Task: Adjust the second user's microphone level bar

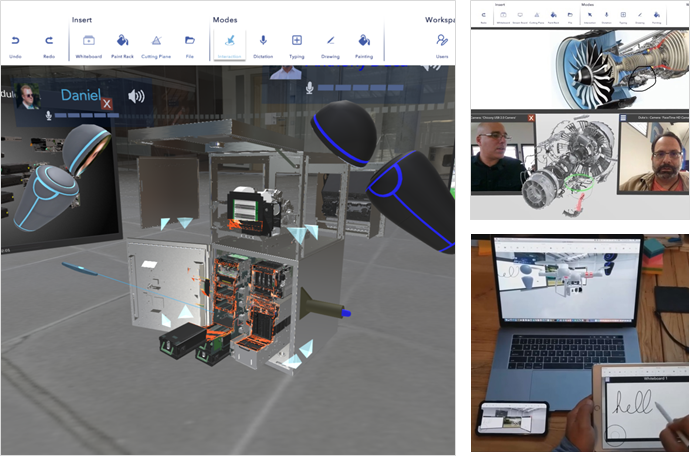Action: pyautogui.click(x=361, y=88)
